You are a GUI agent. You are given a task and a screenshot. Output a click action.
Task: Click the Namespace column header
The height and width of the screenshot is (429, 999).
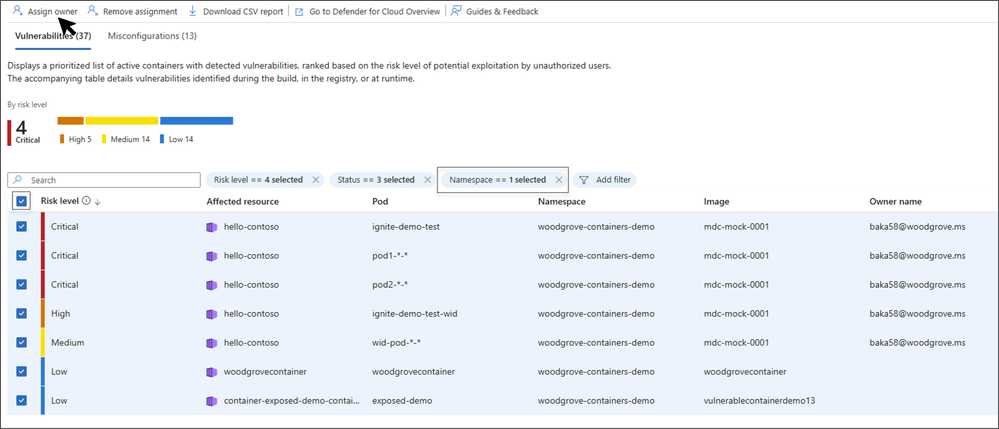pyautogui.click(x=561, y=201)
